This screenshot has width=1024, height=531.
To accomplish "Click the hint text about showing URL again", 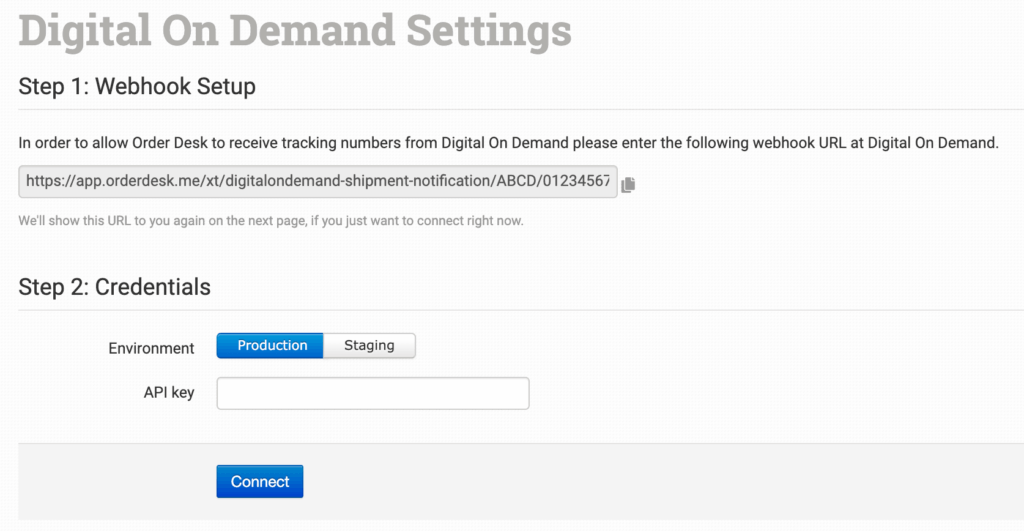I will point(270,220).
